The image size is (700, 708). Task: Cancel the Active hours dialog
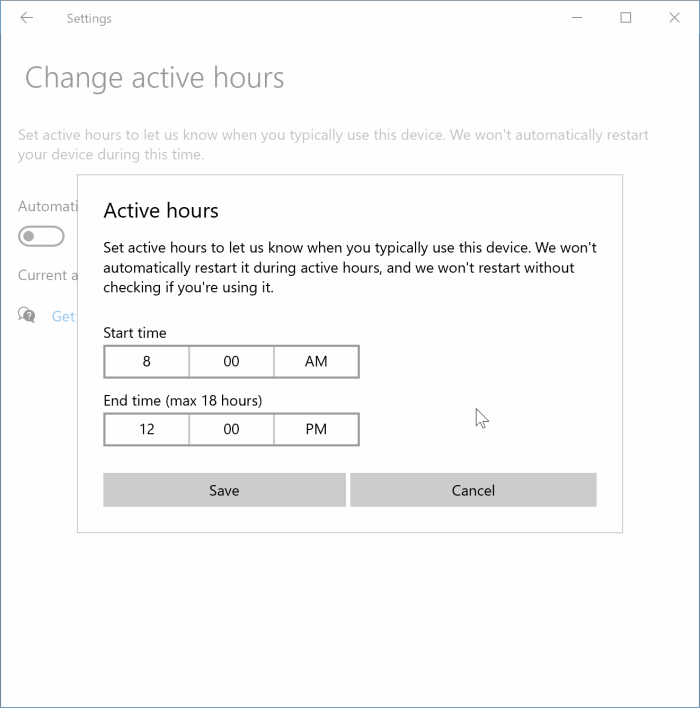click(473, 490)
